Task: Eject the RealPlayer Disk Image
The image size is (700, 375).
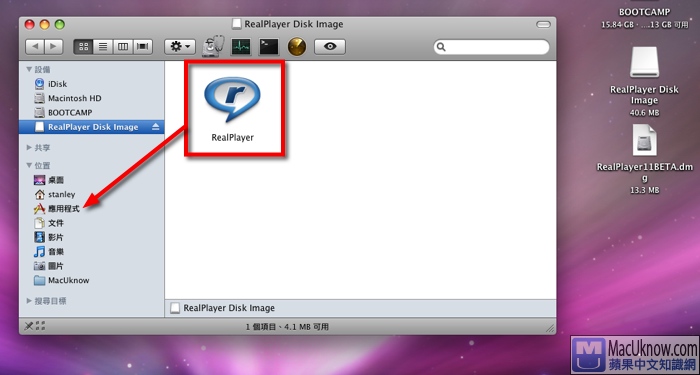Action: click(155, 127)
